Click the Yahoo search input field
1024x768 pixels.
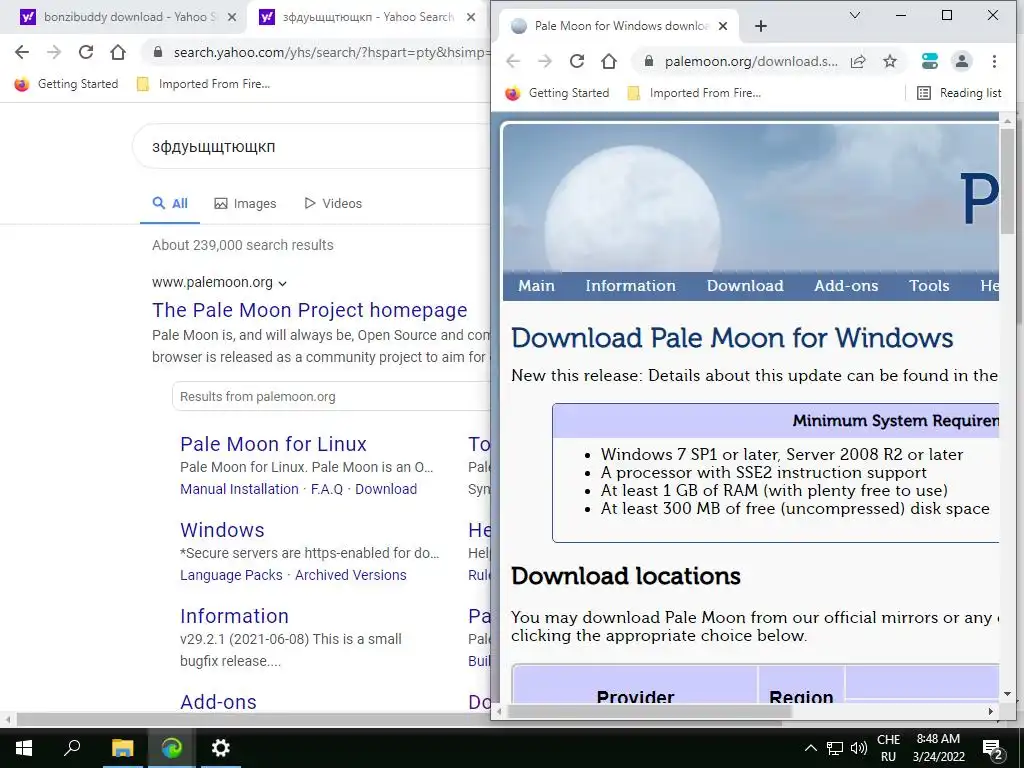[313, 146]
